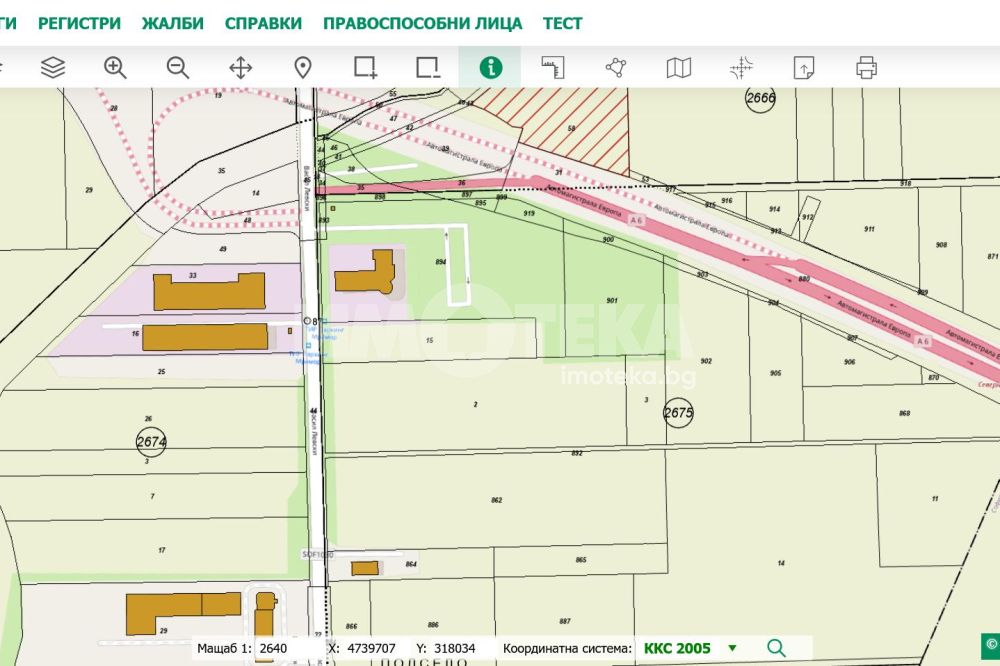Select the polygon drawing tool

(615, 67)
